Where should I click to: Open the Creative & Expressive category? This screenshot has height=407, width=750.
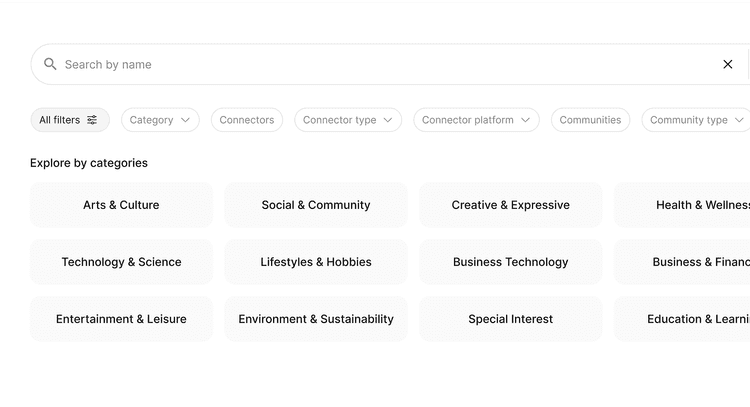[511, 205]
